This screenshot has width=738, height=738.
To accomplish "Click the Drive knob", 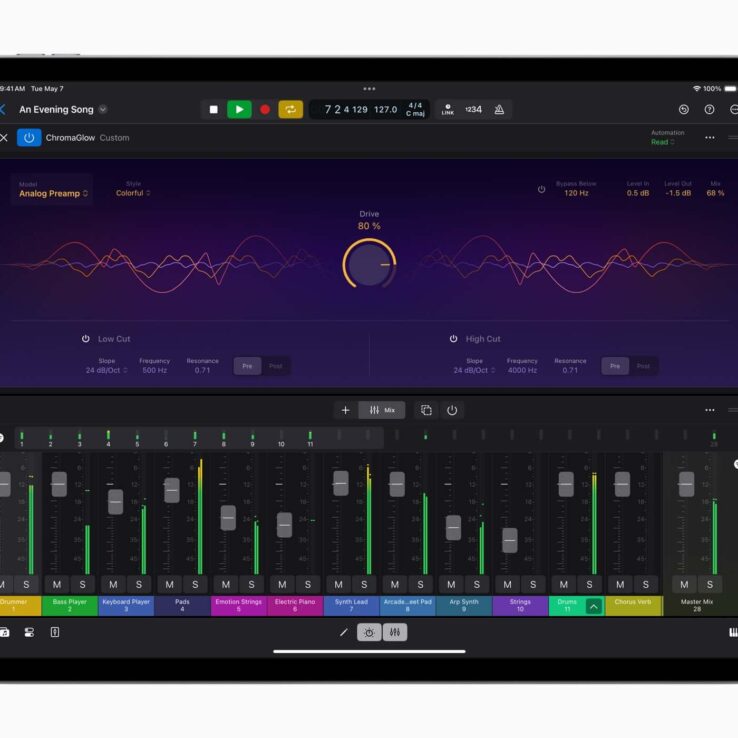I will click(369, 264).
